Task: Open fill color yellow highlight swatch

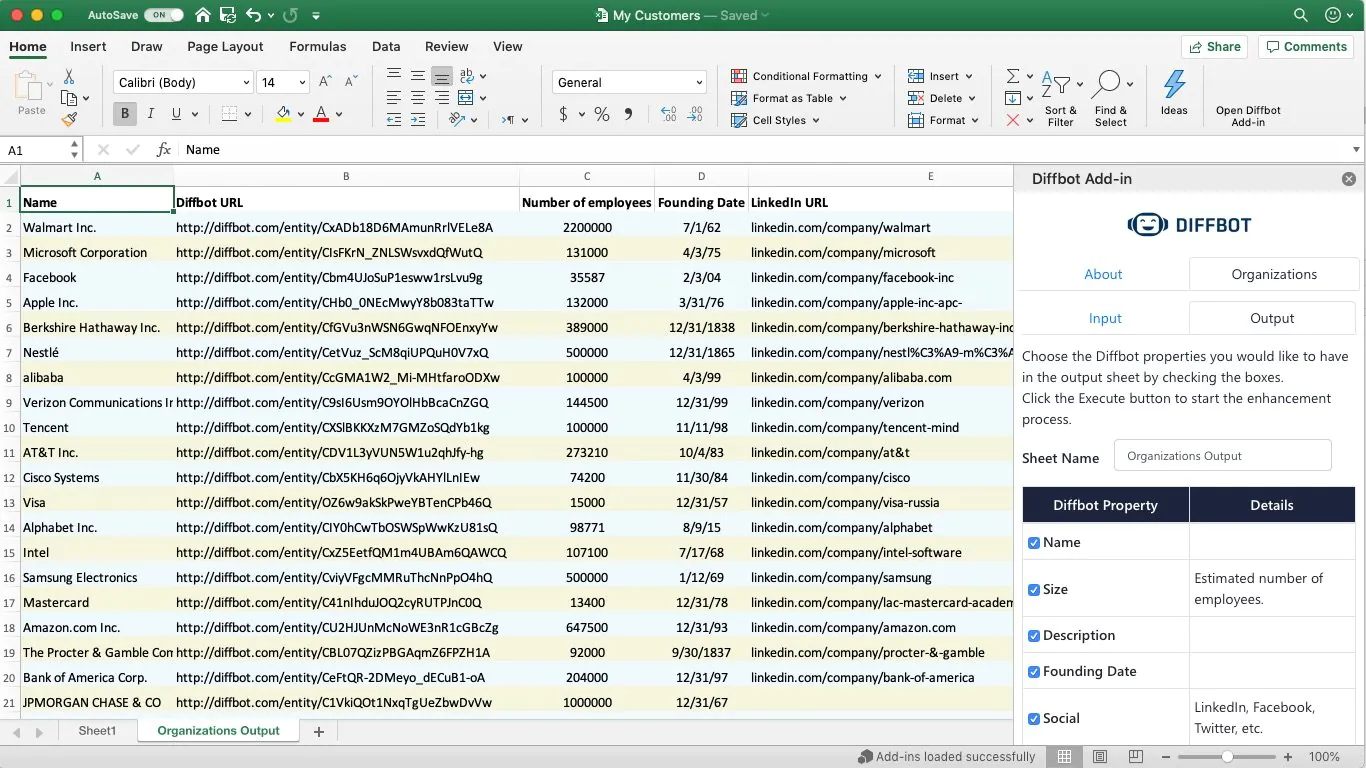Action: (x=283, y=114)
